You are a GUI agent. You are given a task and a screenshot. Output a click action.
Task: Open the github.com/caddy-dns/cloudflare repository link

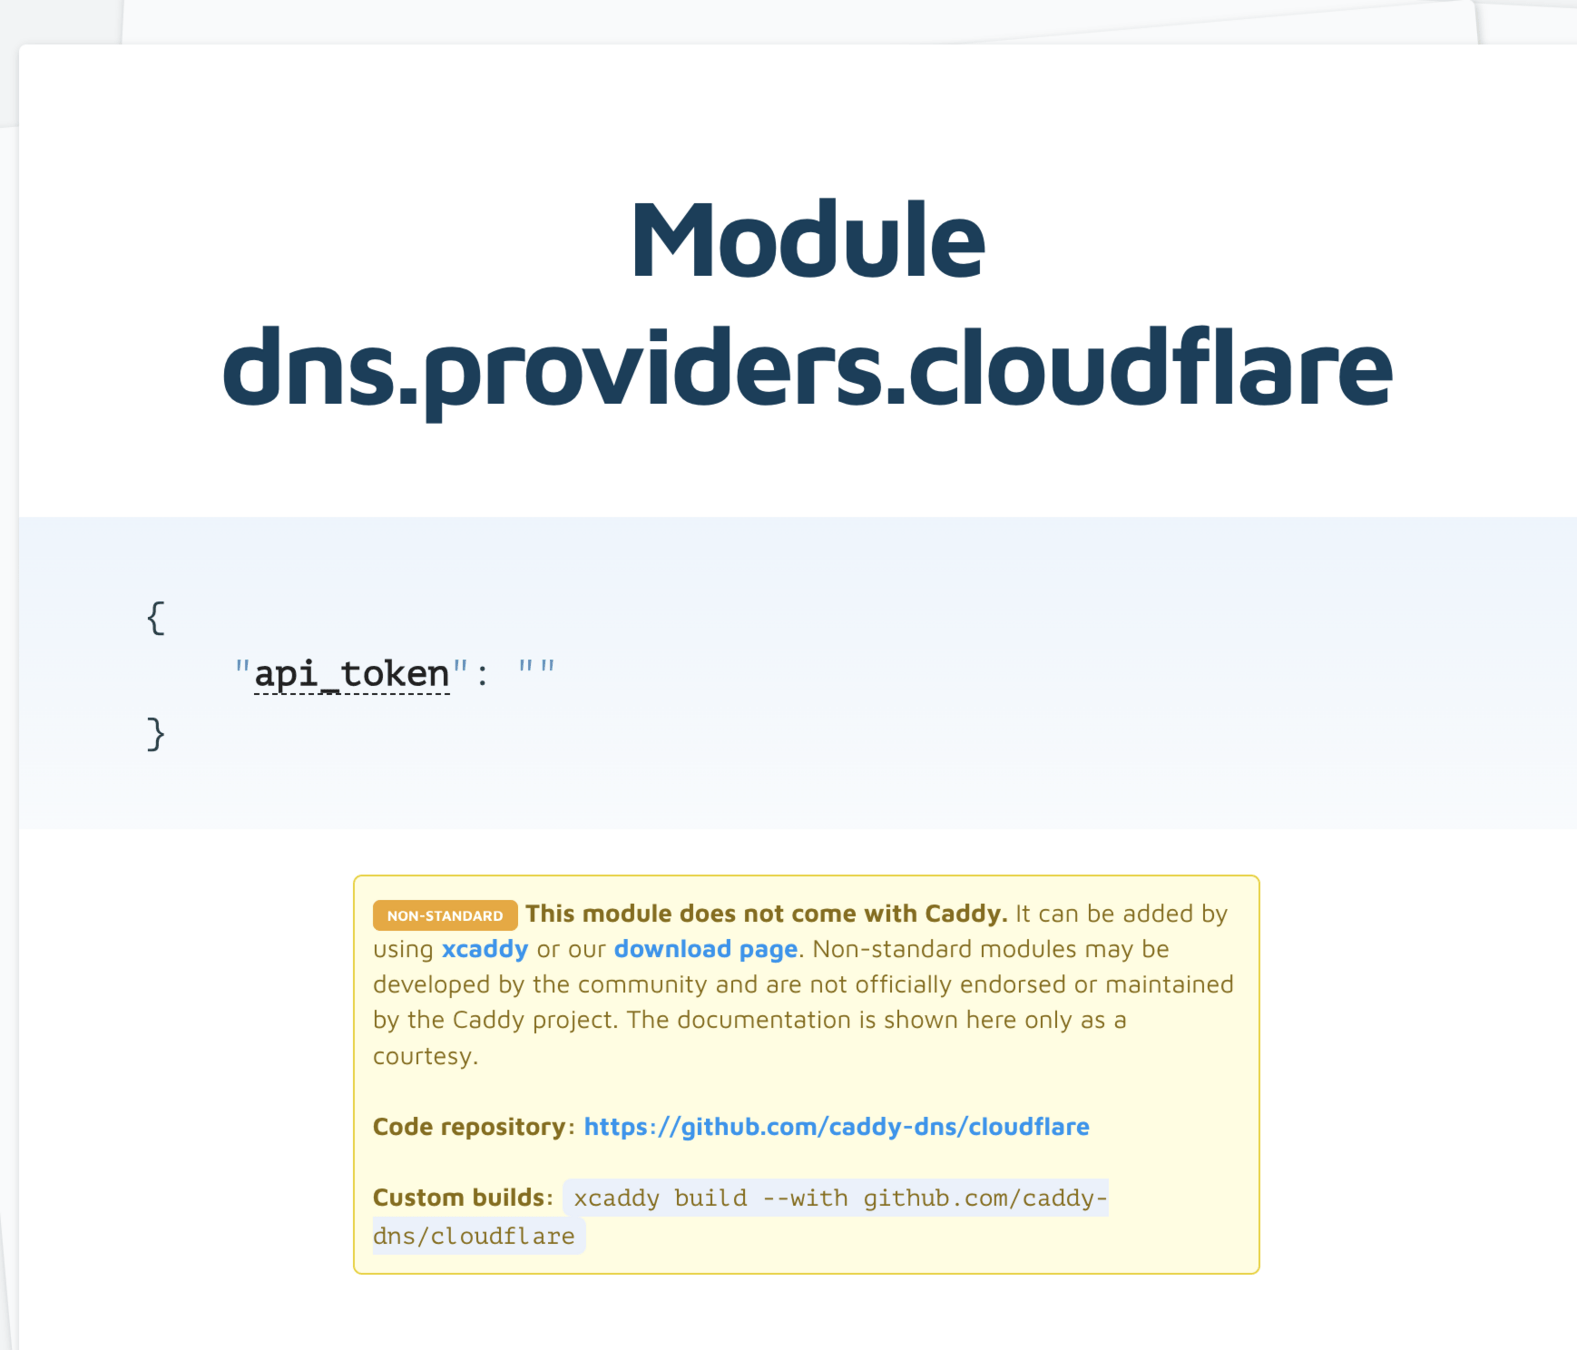tap(836, 1126)
